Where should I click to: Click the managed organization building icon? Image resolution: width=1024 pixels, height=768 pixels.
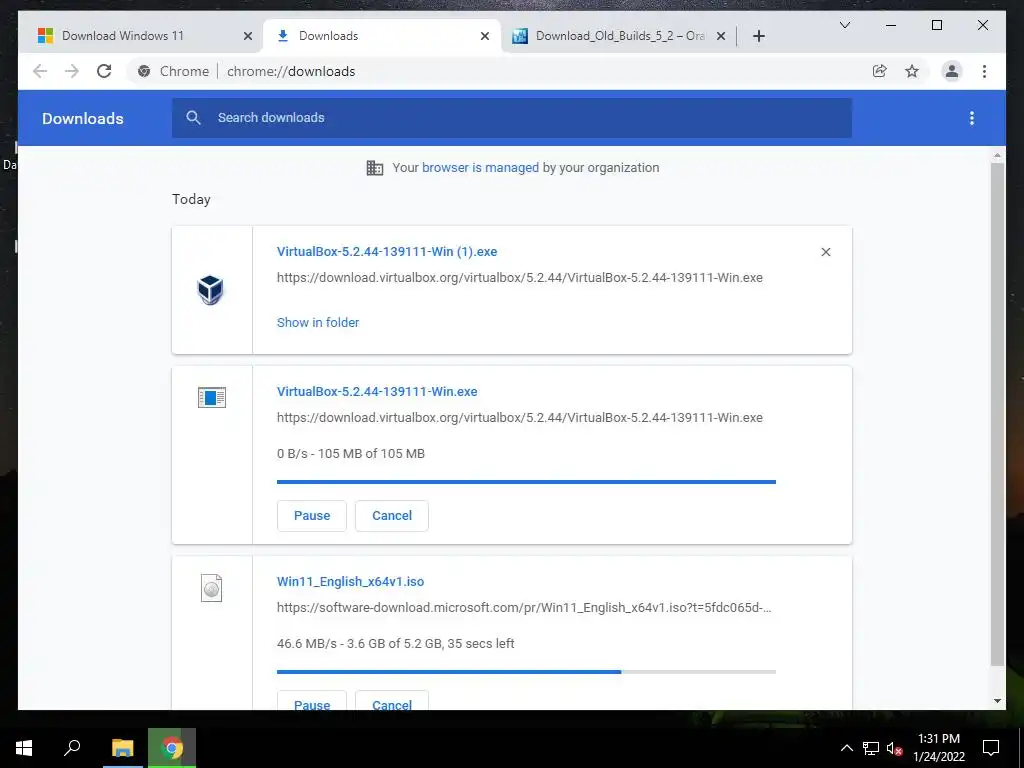tap(375, 168)
